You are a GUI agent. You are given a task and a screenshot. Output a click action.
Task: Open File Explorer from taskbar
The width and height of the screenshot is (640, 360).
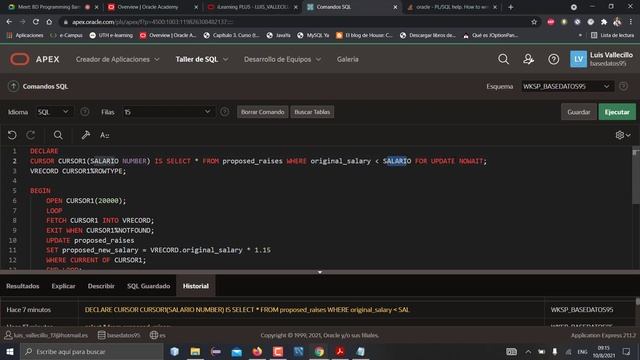pyautogui.click(x=195, y=351)
